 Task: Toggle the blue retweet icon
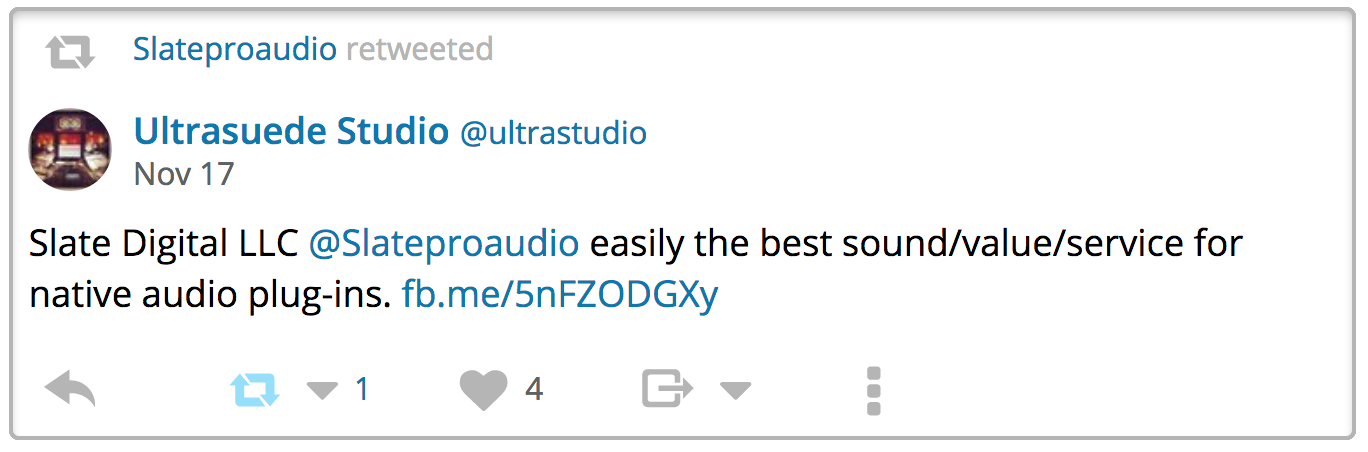coord(255,389)
